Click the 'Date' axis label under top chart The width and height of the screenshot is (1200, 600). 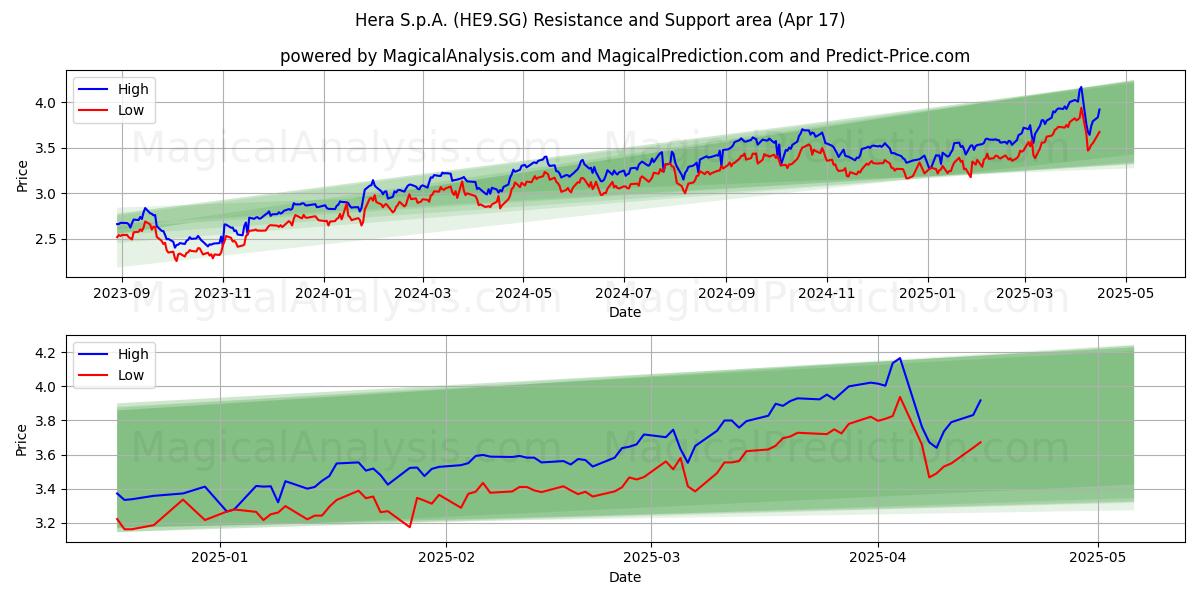pos(625,313)
